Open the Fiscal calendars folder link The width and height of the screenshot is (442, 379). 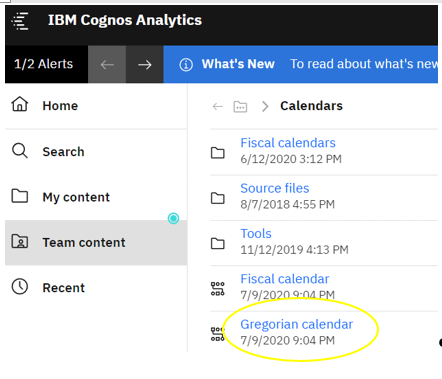point(288,143)
